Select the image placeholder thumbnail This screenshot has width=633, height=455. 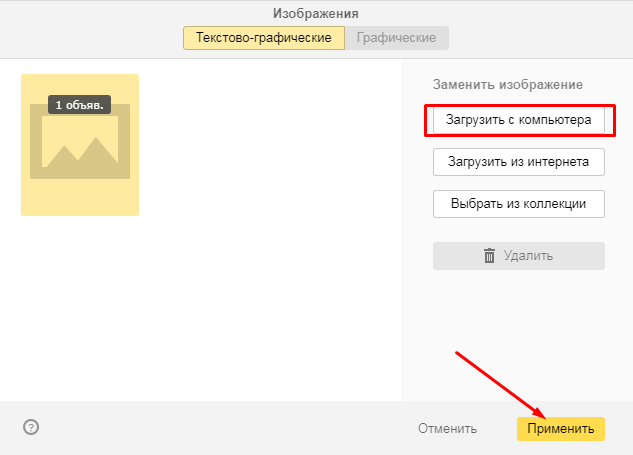click(x=80, y=145)
